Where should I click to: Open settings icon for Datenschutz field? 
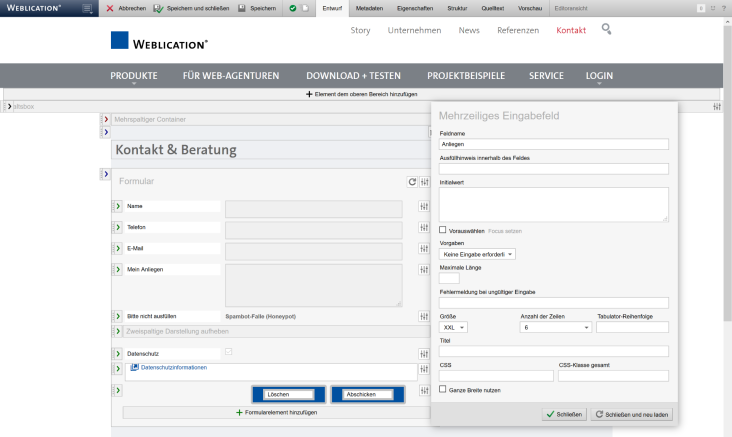pyautogui.click(x=424, y=354)
